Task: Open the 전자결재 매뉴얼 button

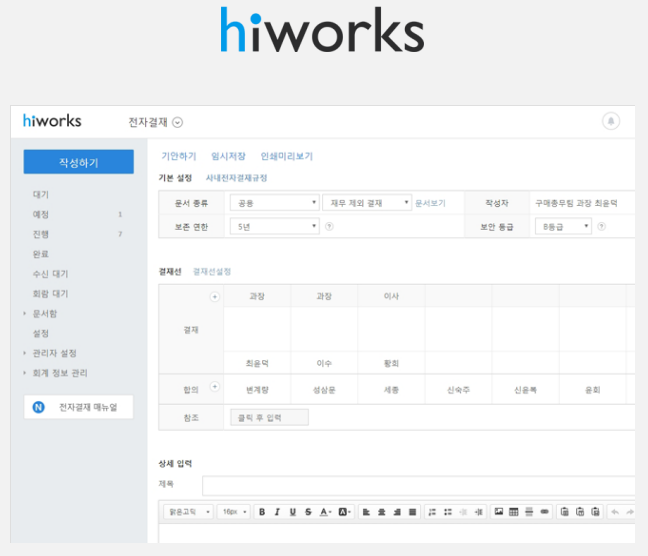Action: tap(79, 407)
